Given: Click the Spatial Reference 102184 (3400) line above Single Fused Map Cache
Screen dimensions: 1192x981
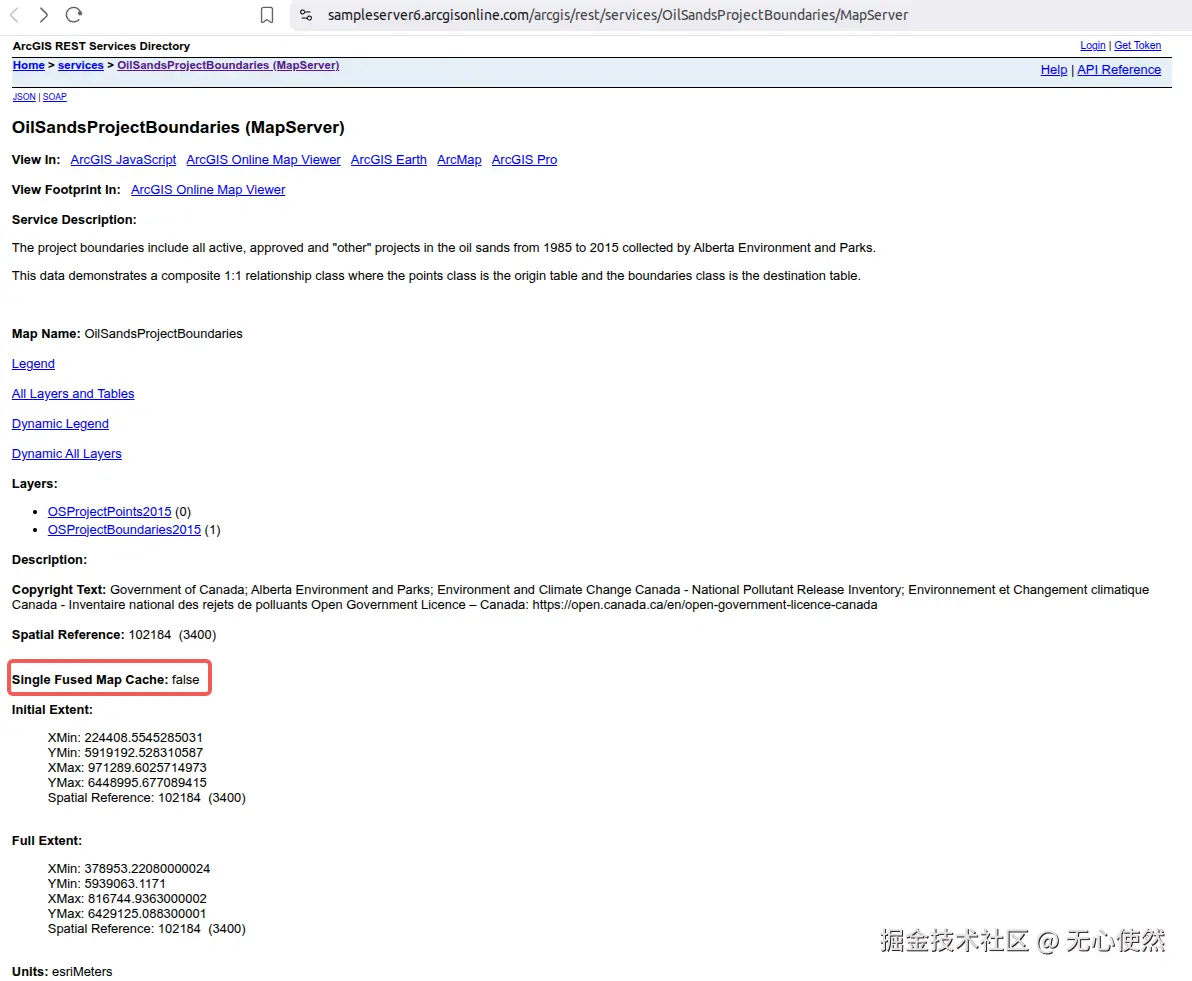Looking at the screenshot, I should pos(114,635).
